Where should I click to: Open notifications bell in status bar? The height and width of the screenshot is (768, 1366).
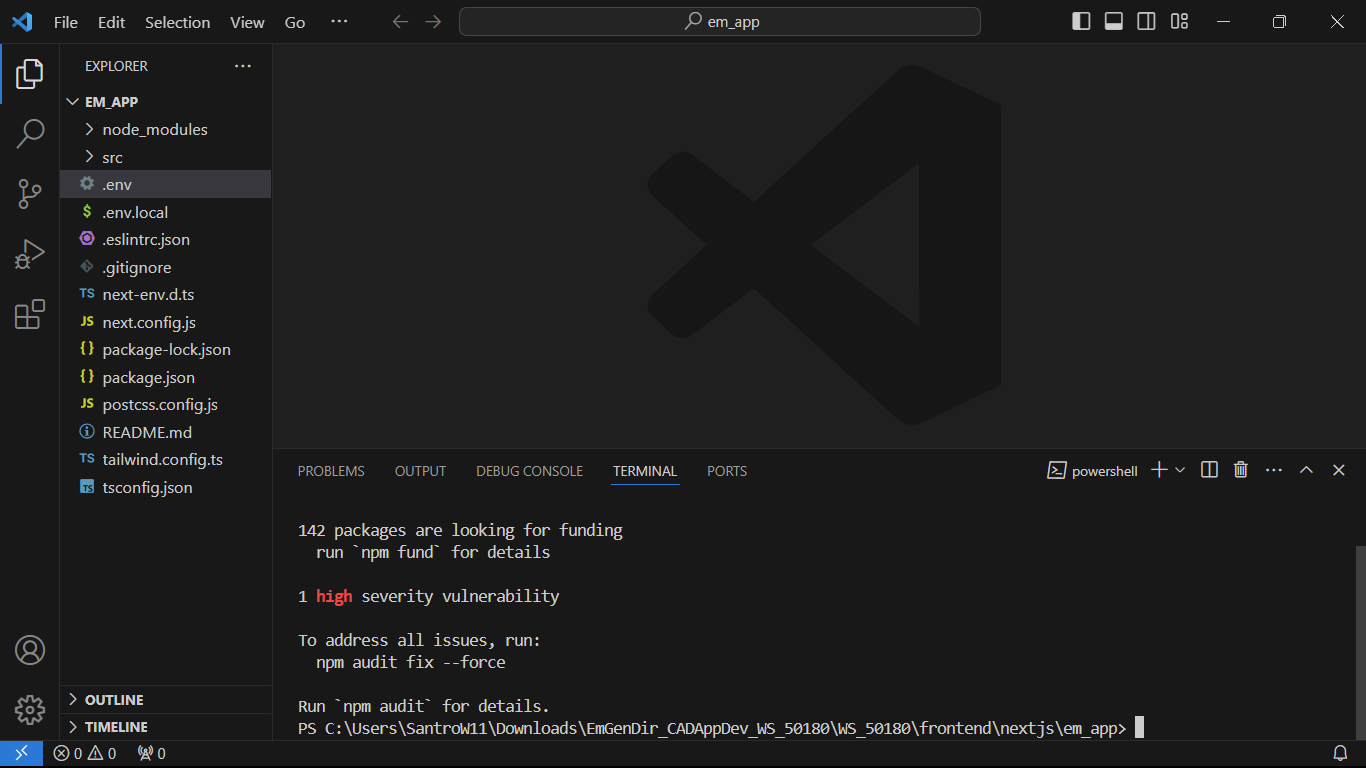click(1340, 753)
